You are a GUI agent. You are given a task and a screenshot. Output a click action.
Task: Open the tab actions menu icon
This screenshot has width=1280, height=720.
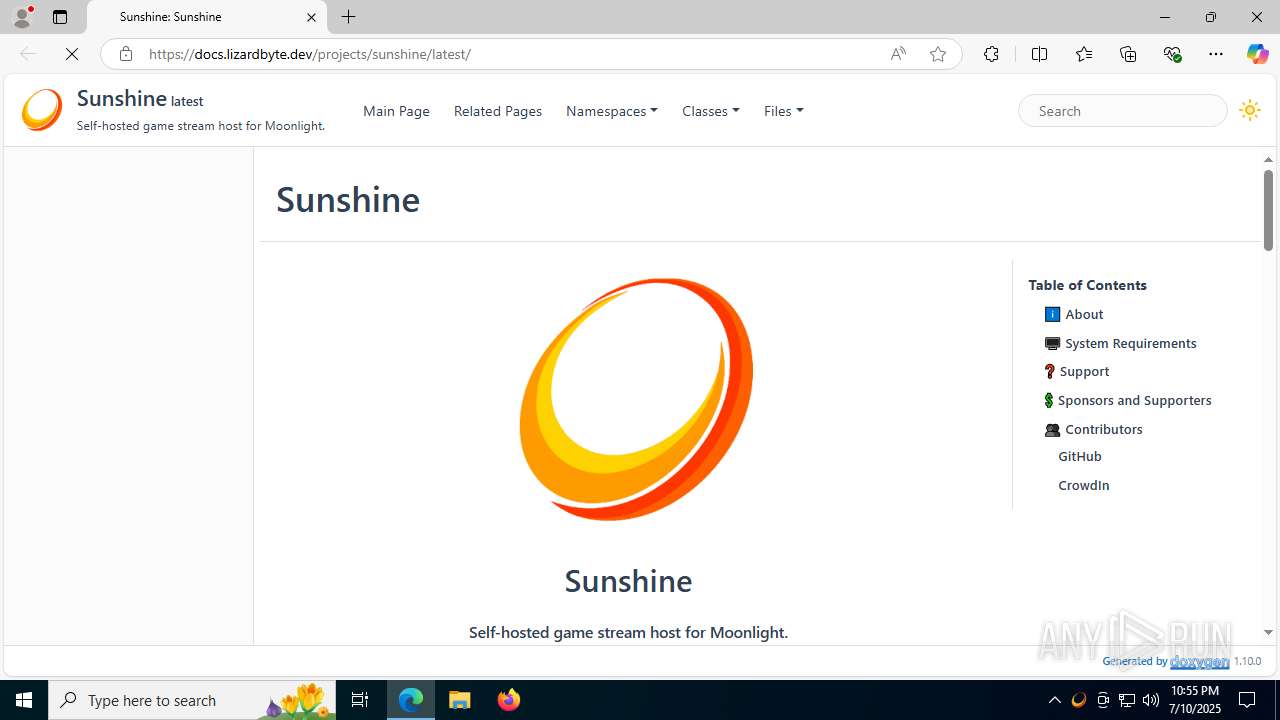tap(60, 17)
